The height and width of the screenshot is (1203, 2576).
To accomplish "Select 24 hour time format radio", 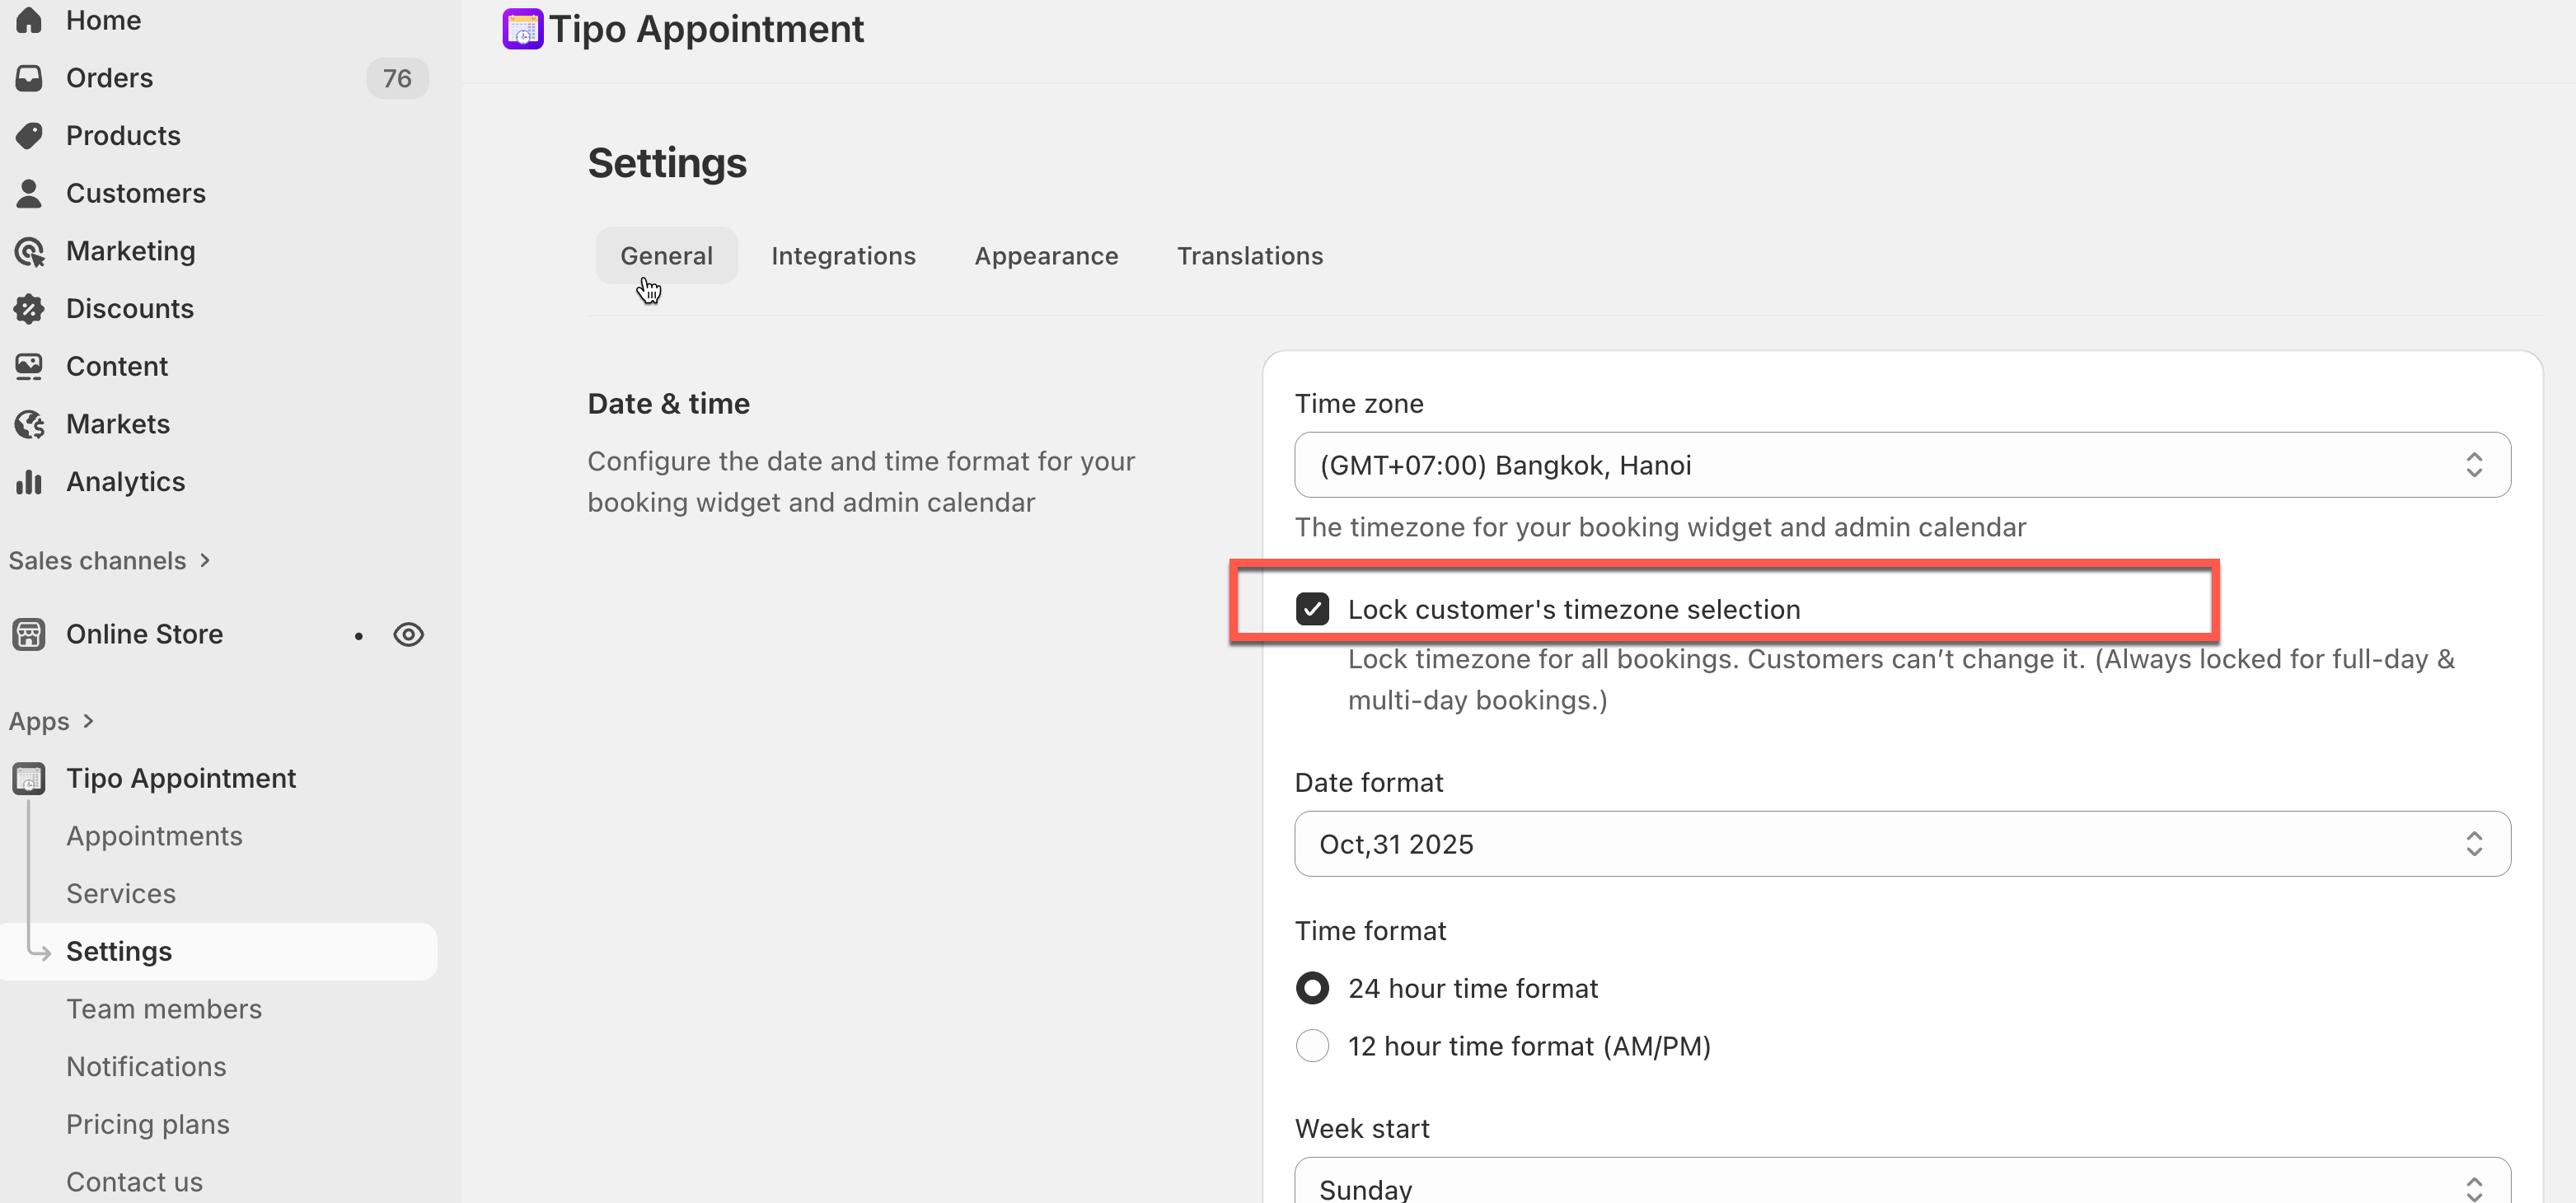I will pos(1312,988).
